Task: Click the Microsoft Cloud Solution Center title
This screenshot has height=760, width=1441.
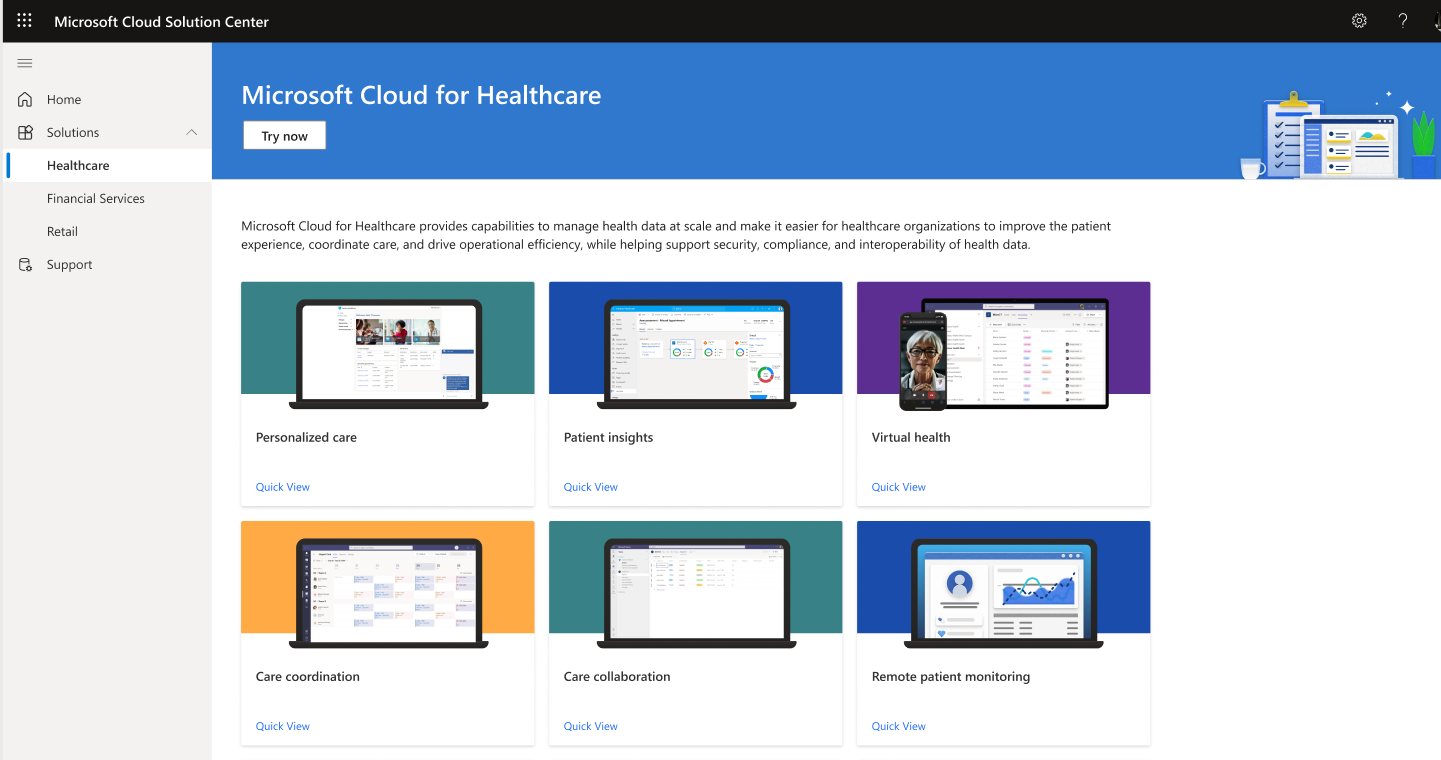Action: pyautogui.click(x=161, y=21)
